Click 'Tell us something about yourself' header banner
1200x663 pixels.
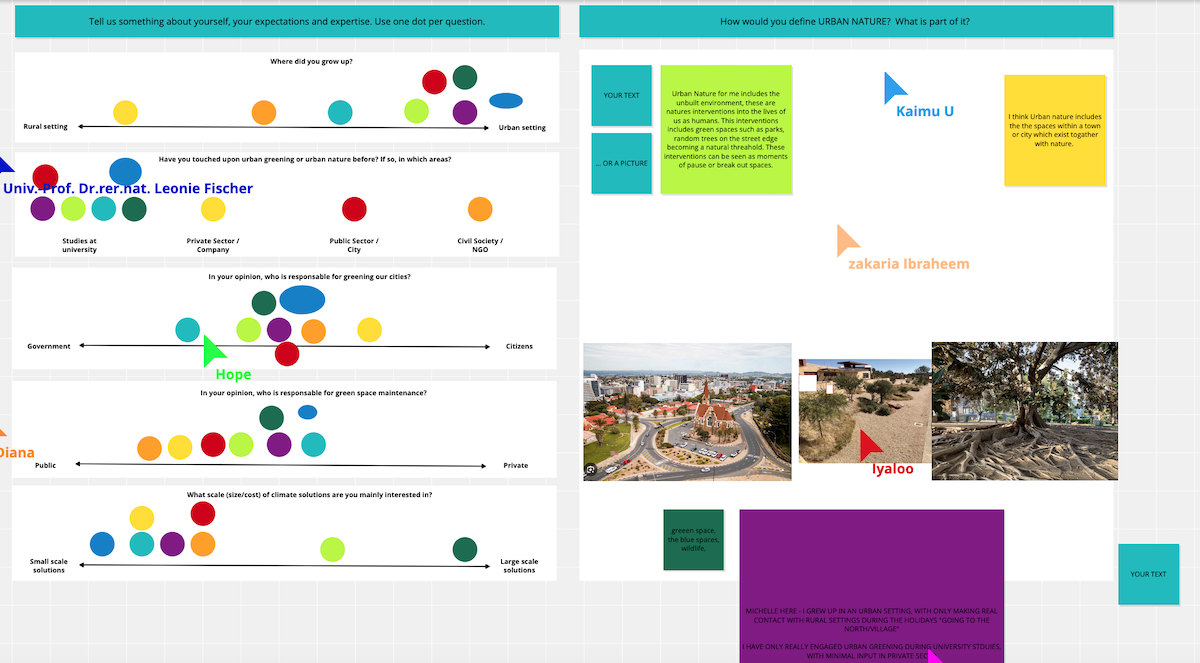coord(287,22)
